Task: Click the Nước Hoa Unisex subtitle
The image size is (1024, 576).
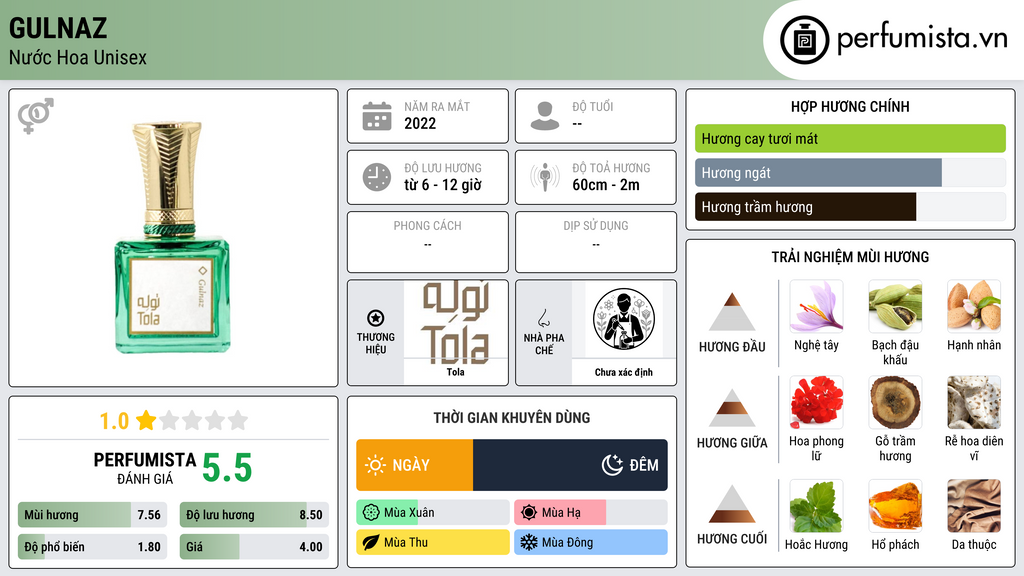Action: click(78, 57)
